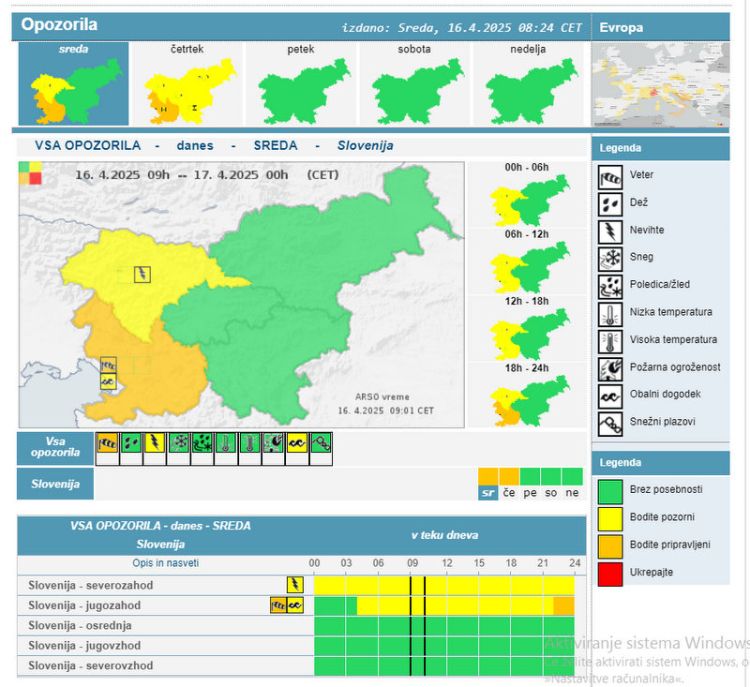This screenshot has height=687, width=750.
Task: Switch to the petek day map
Action: [301, 84]
